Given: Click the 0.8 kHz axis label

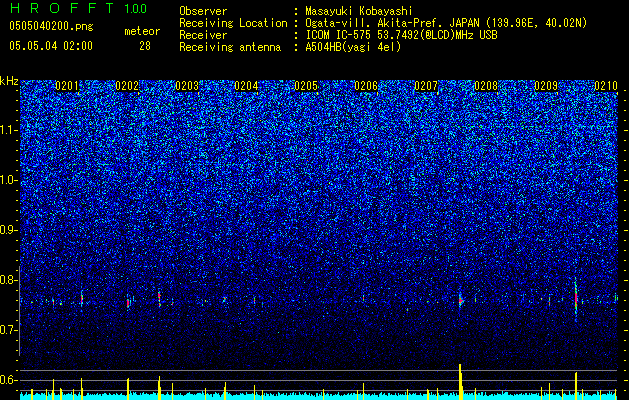Looking at the screenshot, I should point(9,280).
